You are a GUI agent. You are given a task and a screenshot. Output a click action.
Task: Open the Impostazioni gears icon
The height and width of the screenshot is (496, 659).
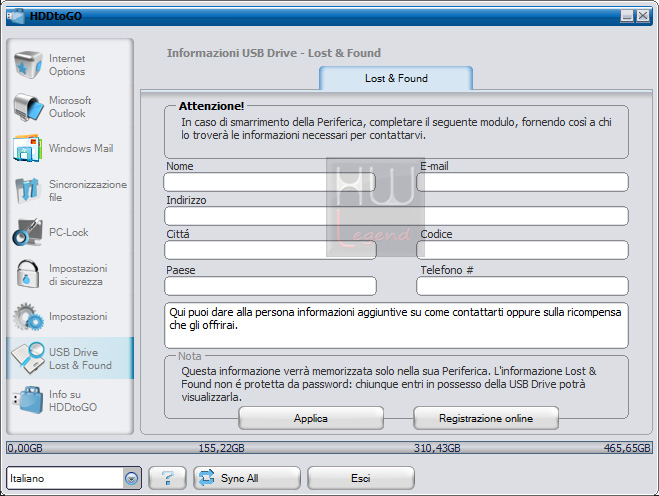(x=28, y=316)
